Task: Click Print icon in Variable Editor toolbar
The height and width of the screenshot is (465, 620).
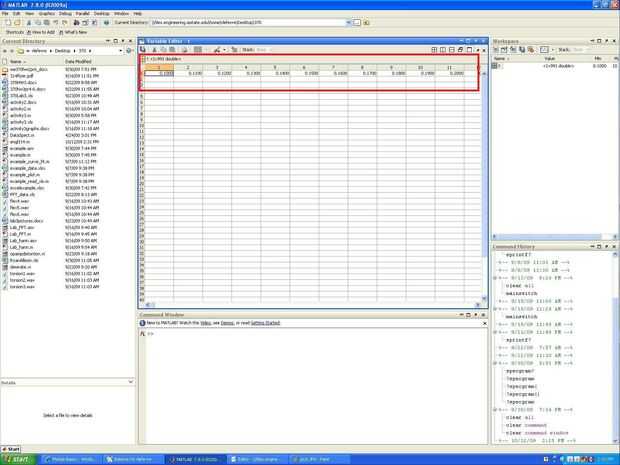Action: tap(184, 49)
